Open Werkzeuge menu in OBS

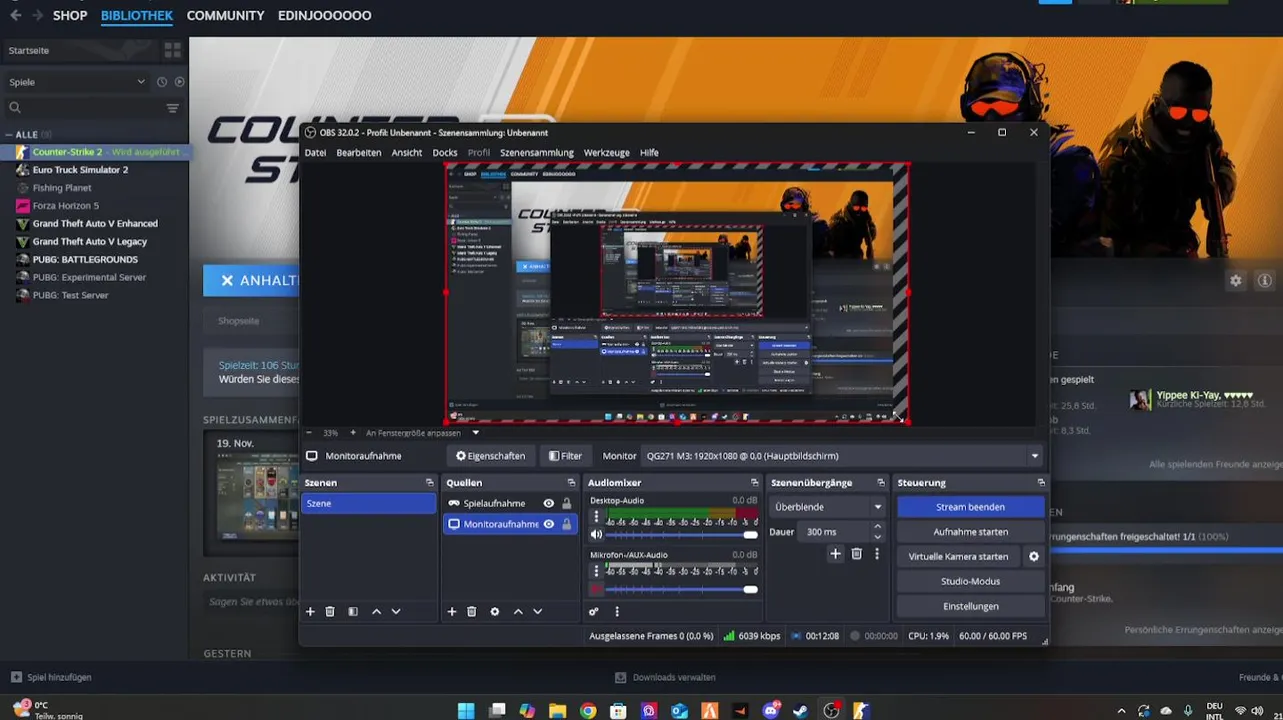607,153
